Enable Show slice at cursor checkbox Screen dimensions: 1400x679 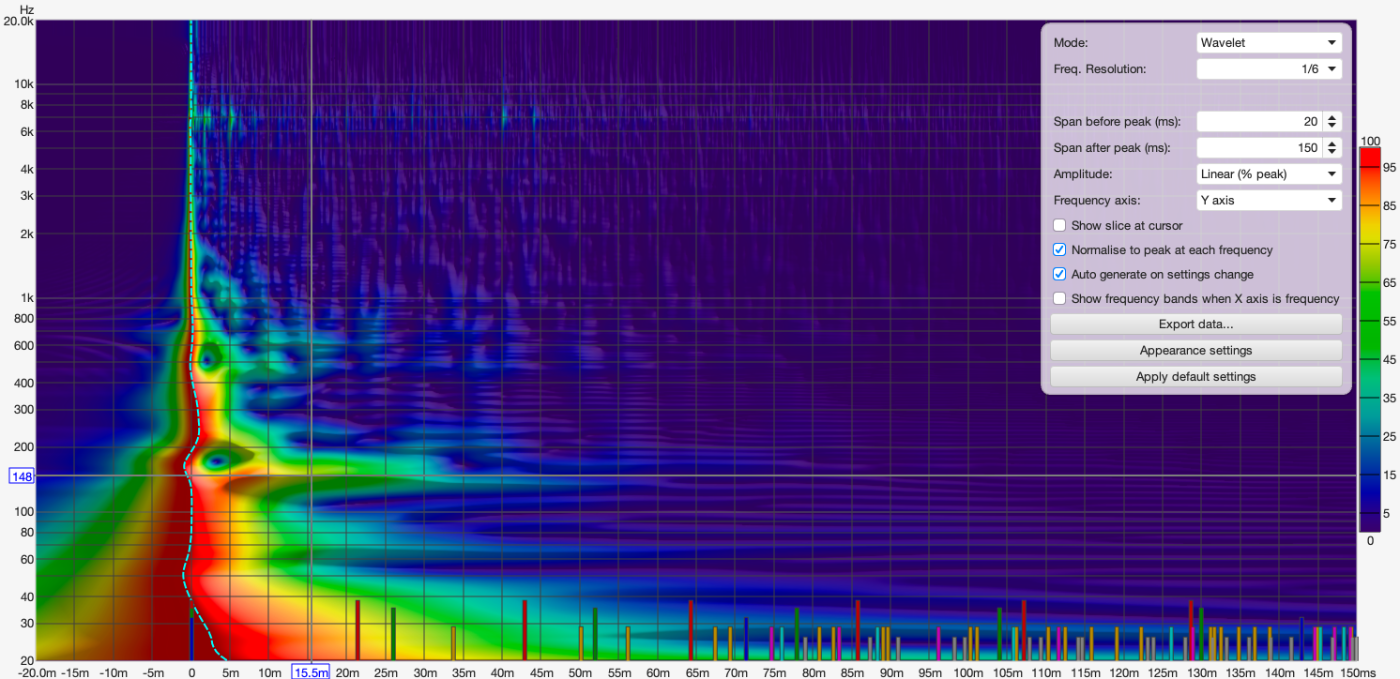click(x=1060, y=226)
